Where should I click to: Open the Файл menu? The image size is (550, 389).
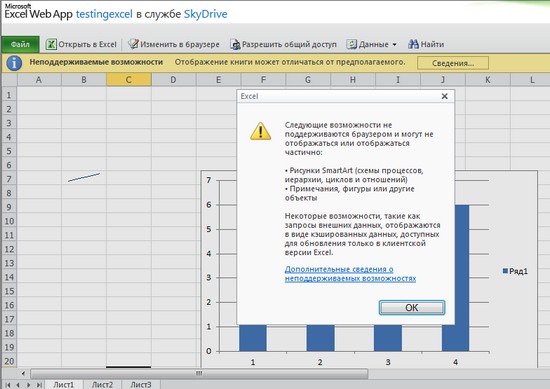(x=20, y=45)
